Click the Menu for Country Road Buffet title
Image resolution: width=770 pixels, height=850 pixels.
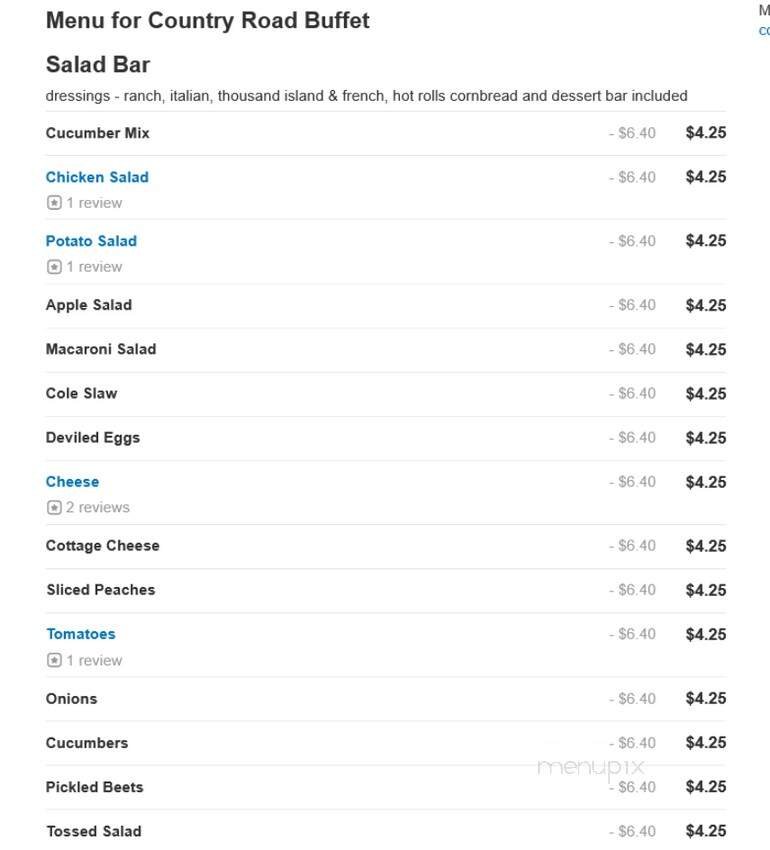coord(207,20)
